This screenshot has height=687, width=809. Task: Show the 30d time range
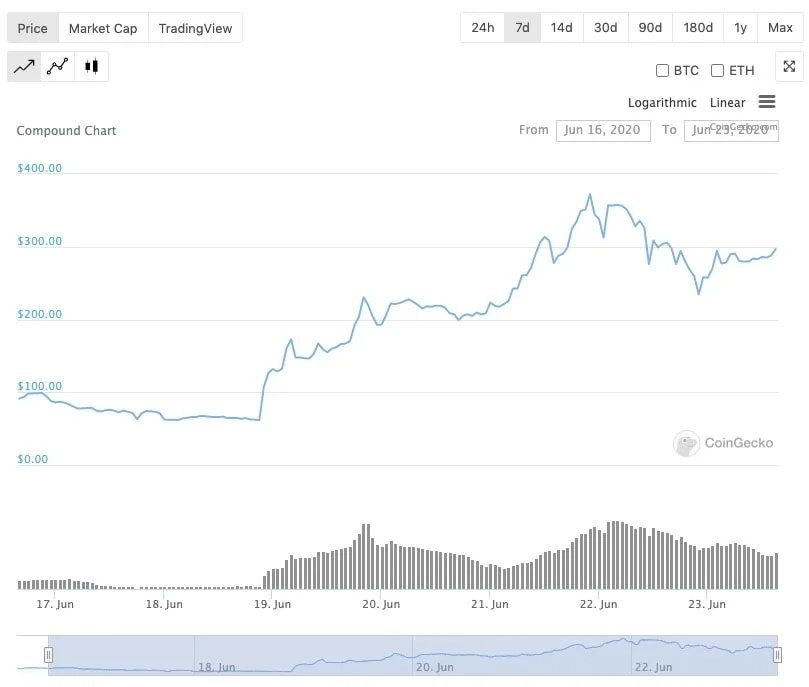tap(605, 28)
